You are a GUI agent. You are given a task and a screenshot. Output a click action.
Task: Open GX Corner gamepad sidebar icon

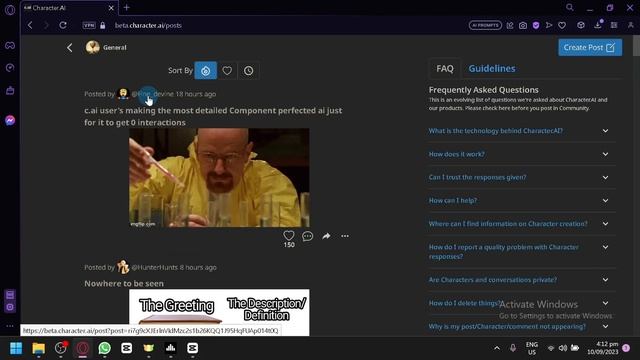pos(10,45)
